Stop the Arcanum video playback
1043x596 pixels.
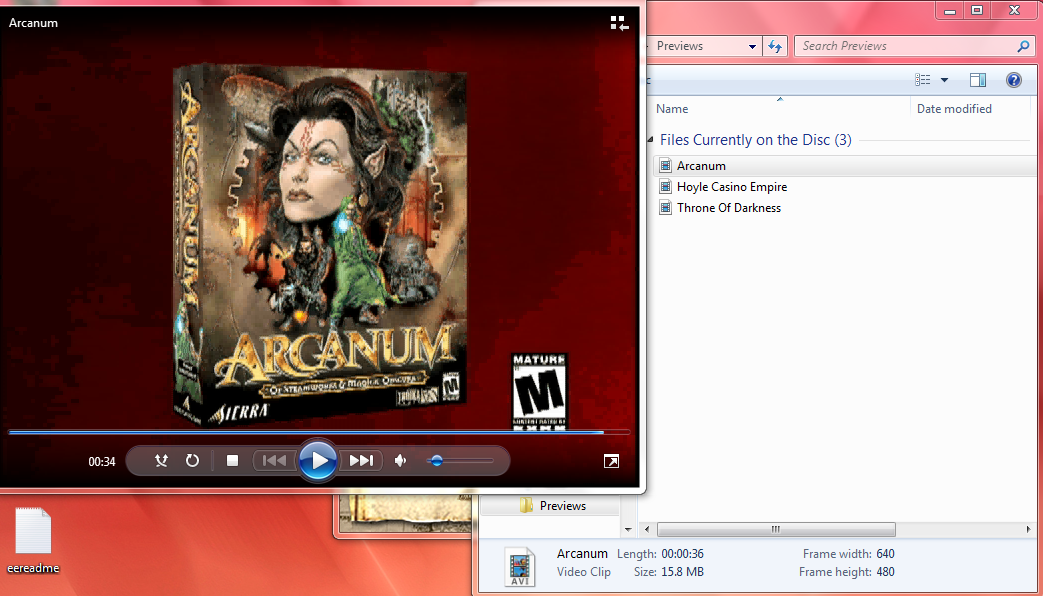[232, 460]
